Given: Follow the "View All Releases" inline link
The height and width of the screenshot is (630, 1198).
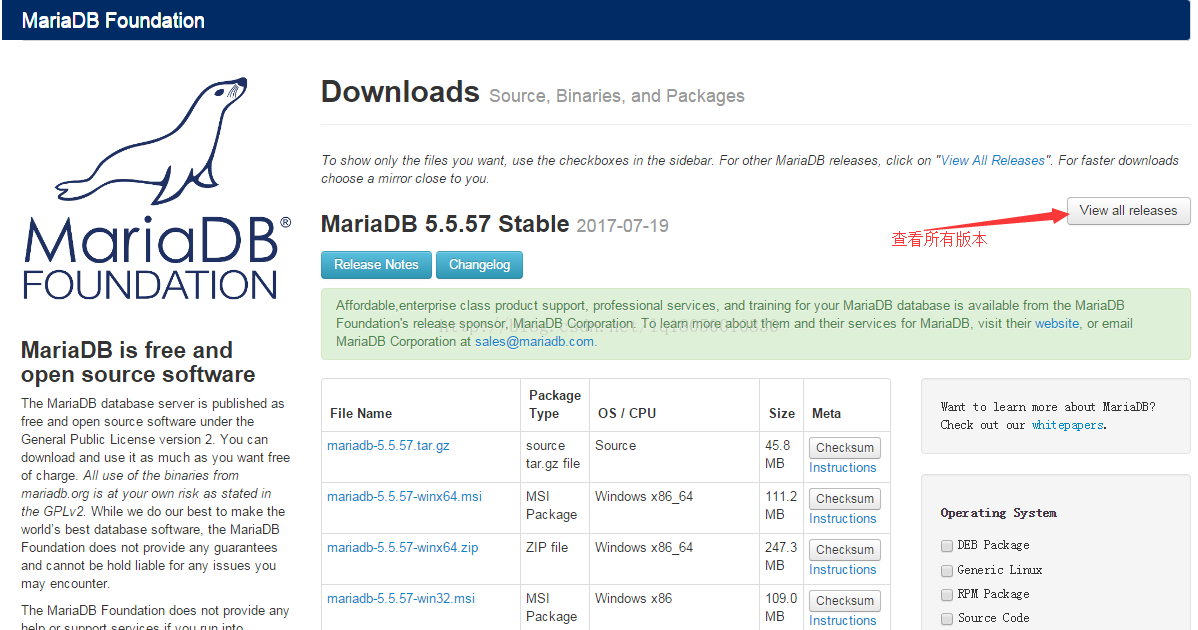Looking at the screenshot, I should tap(992, 160).
